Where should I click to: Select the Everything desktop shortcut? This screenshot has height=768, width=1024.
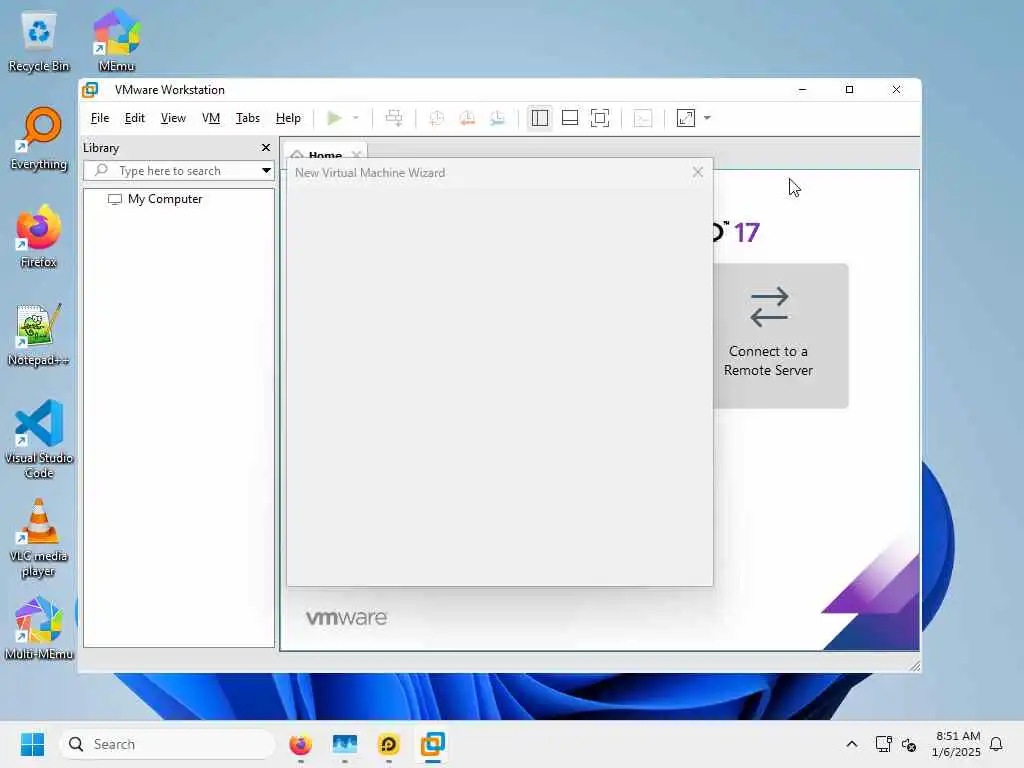click(x=39, y=139)
